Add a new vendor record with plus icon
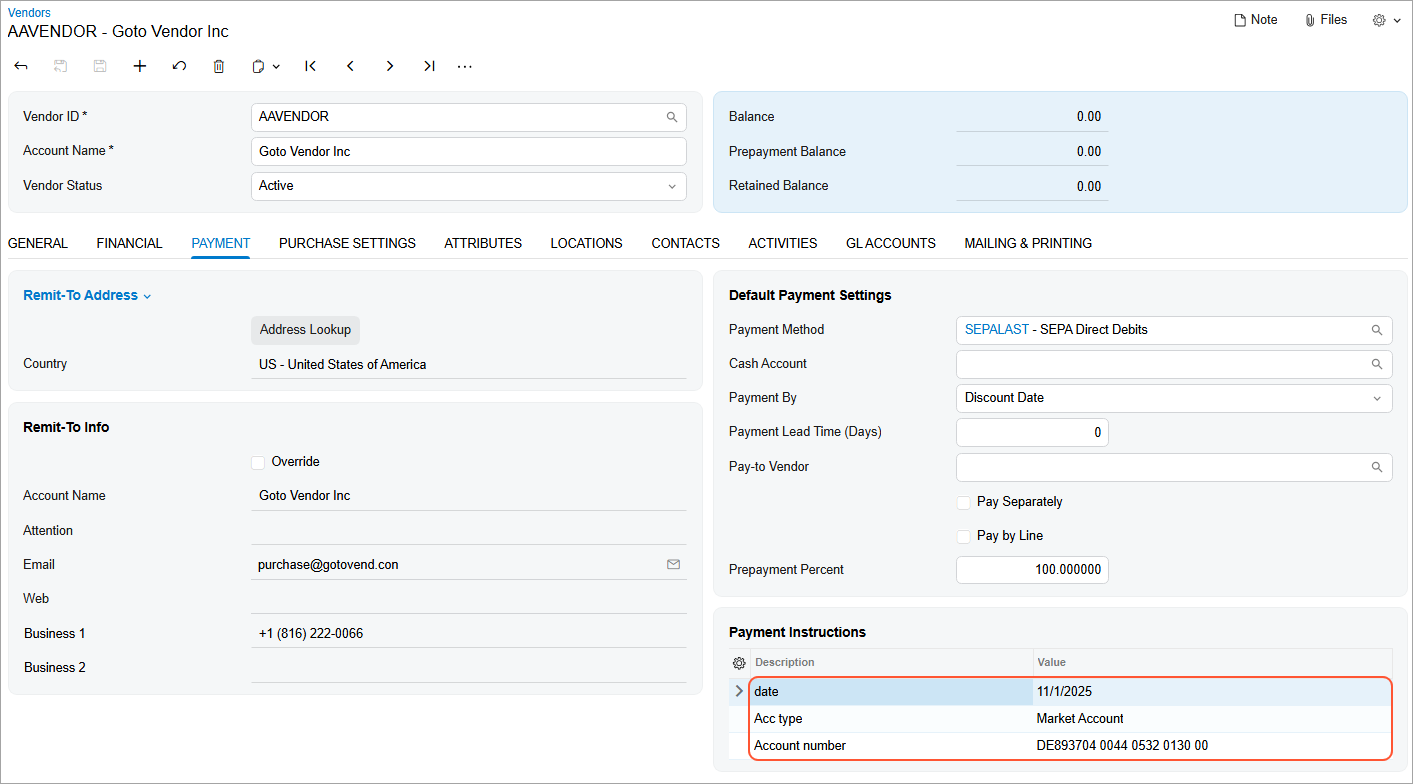1413x784 pixels. tap(140, 66)
